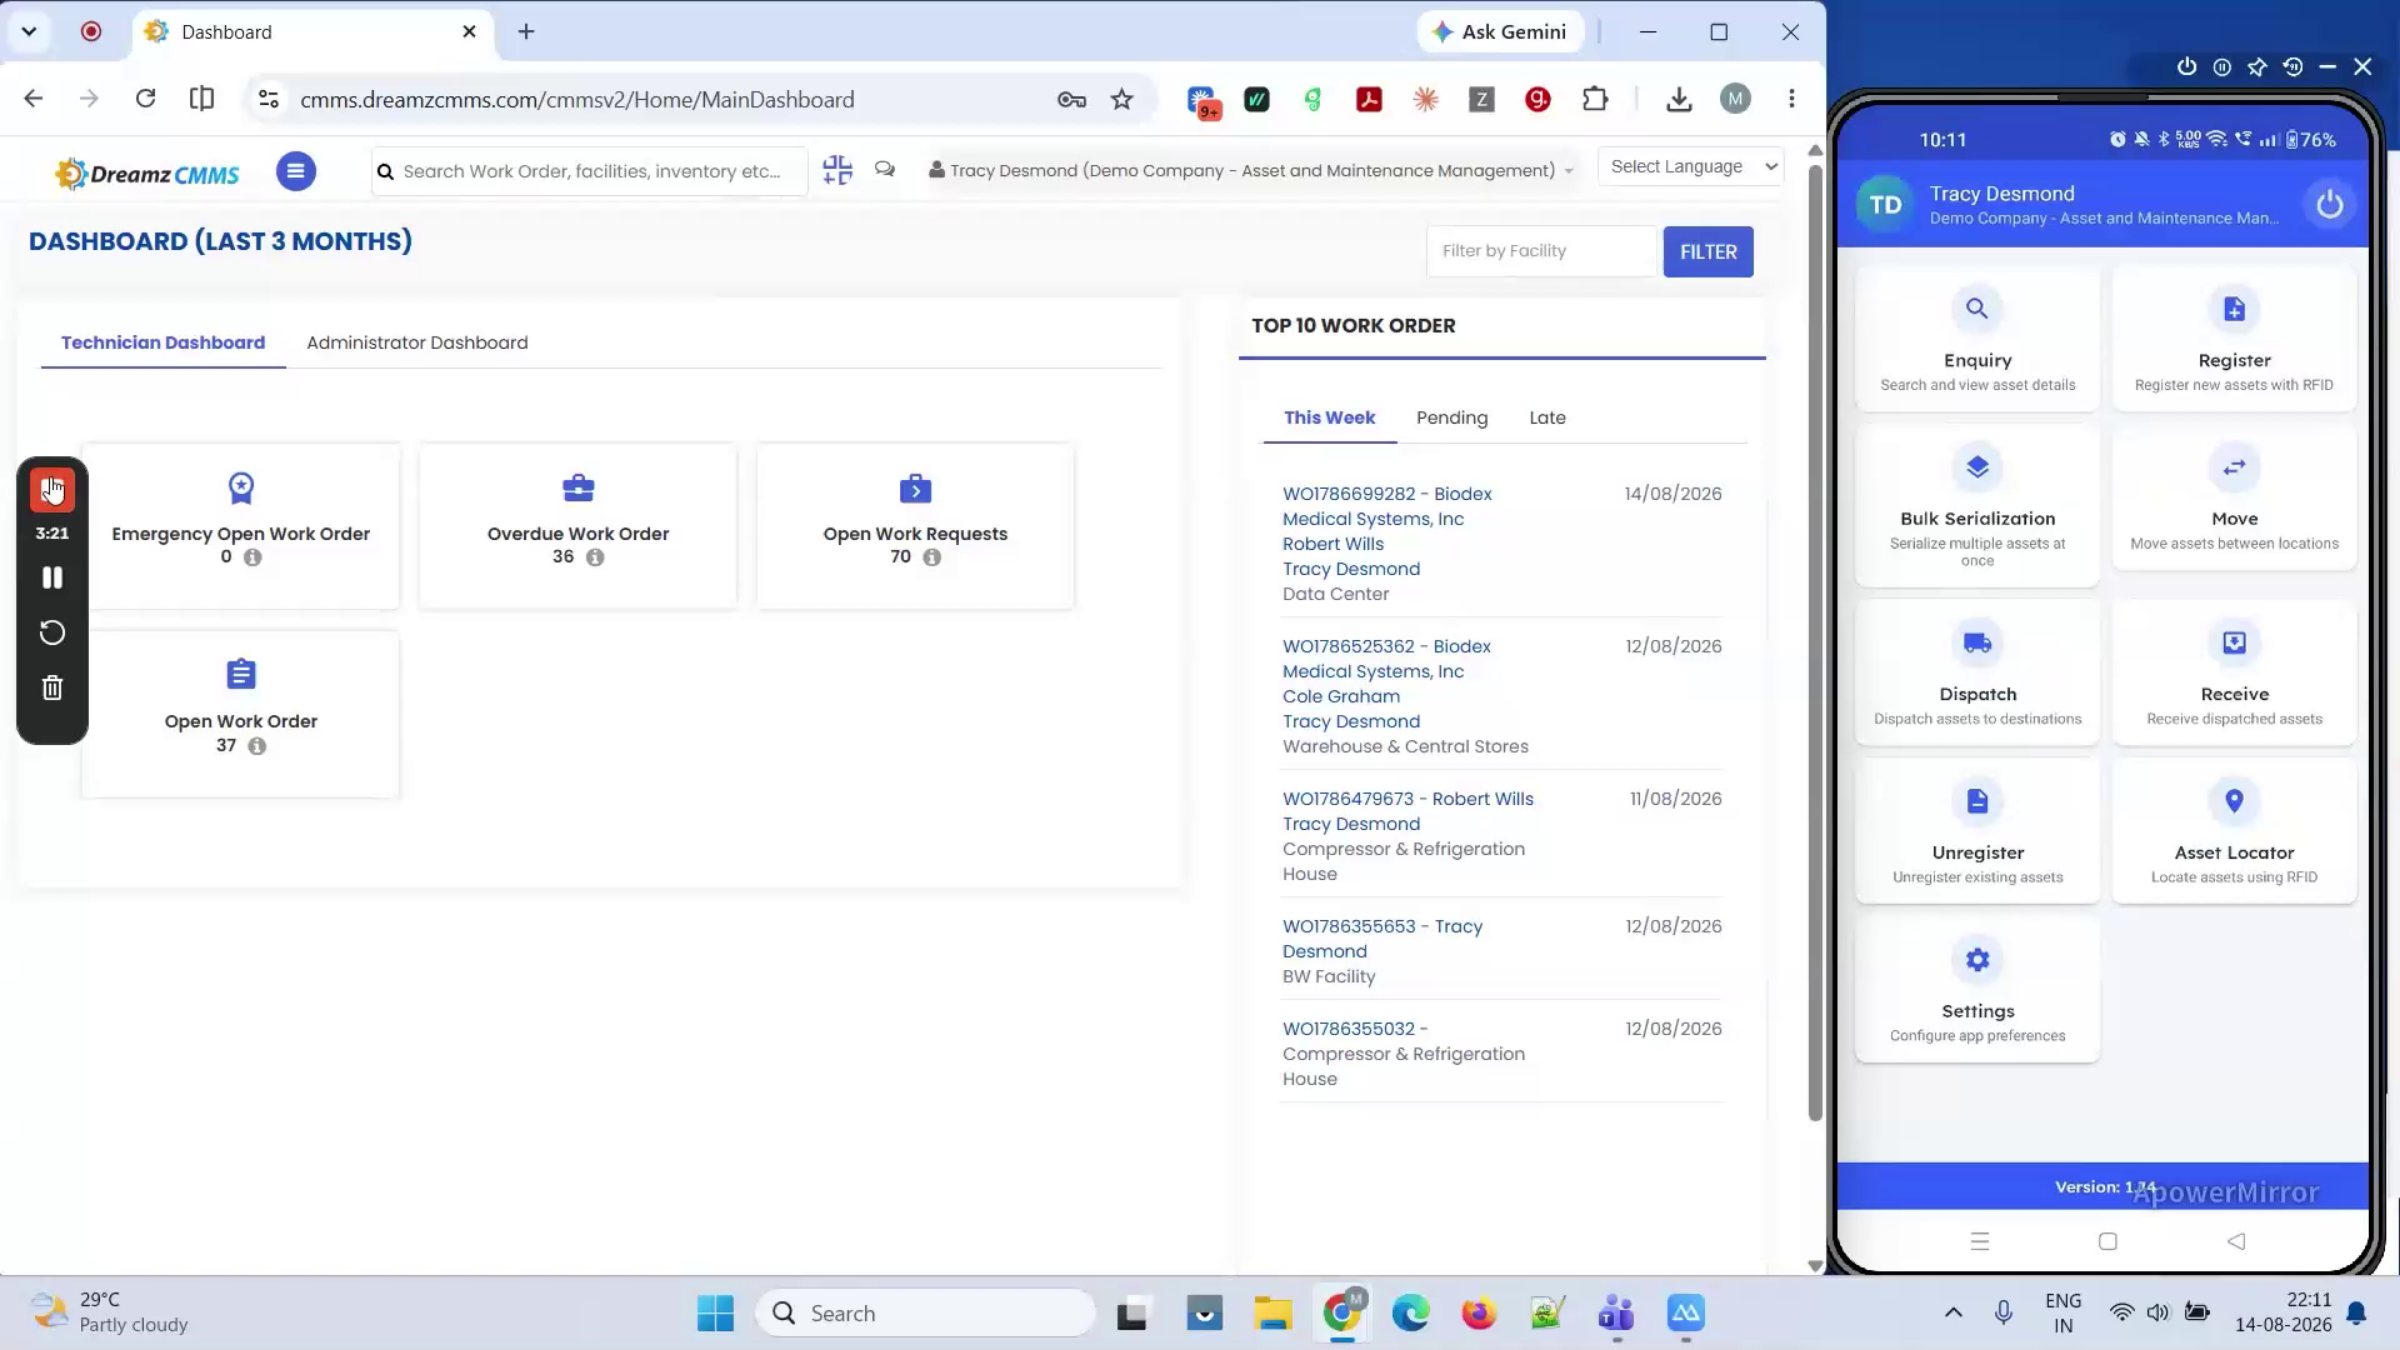Open Unregister tile on the phone

click(x=1977, y=831)
